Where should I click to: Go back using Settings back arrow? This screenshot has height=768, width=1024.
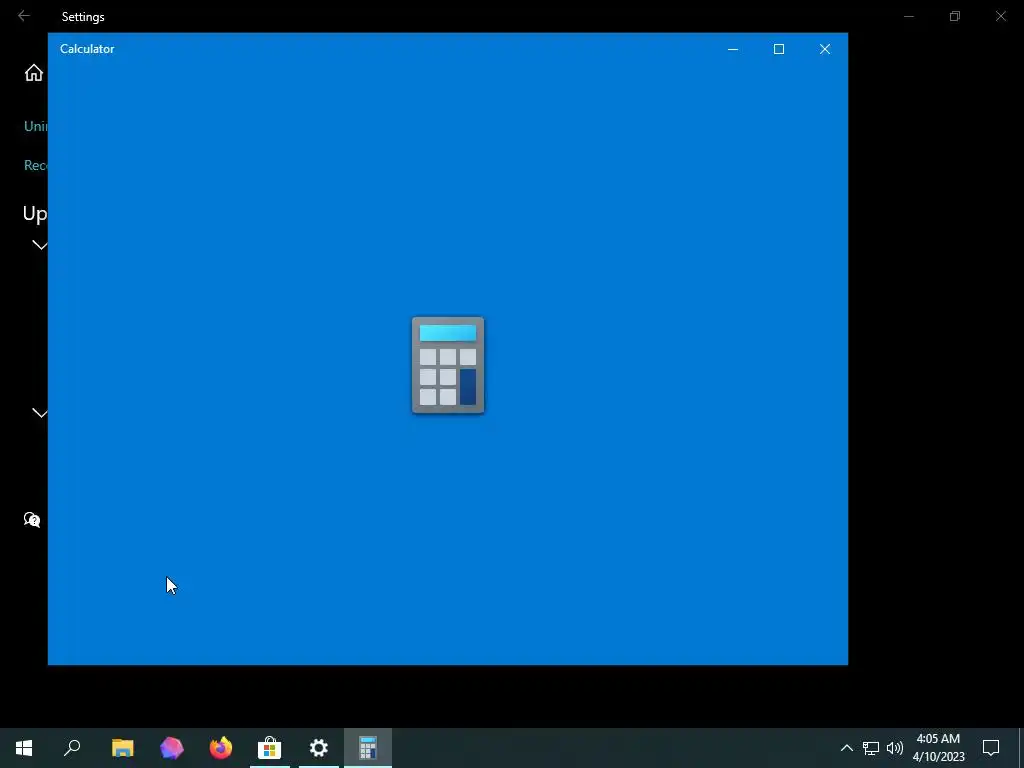pos(24,16)
